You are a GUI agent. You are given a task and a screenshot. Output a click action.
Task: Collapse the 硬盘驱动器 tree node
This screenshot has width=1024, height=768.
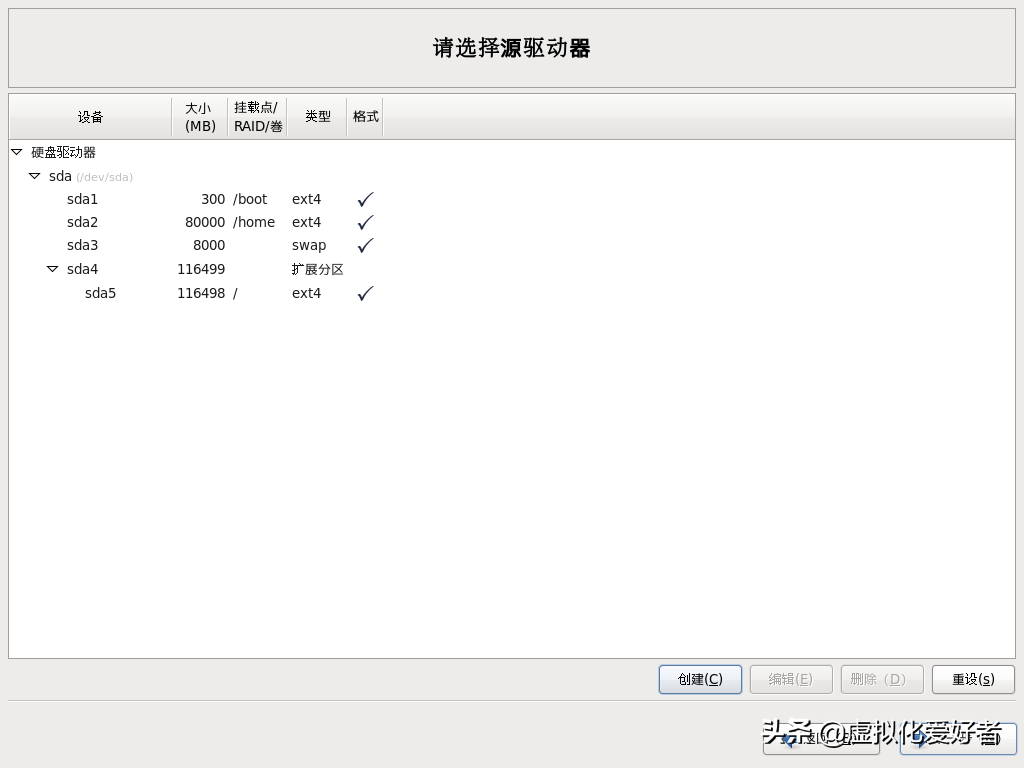tap(16, 152)
